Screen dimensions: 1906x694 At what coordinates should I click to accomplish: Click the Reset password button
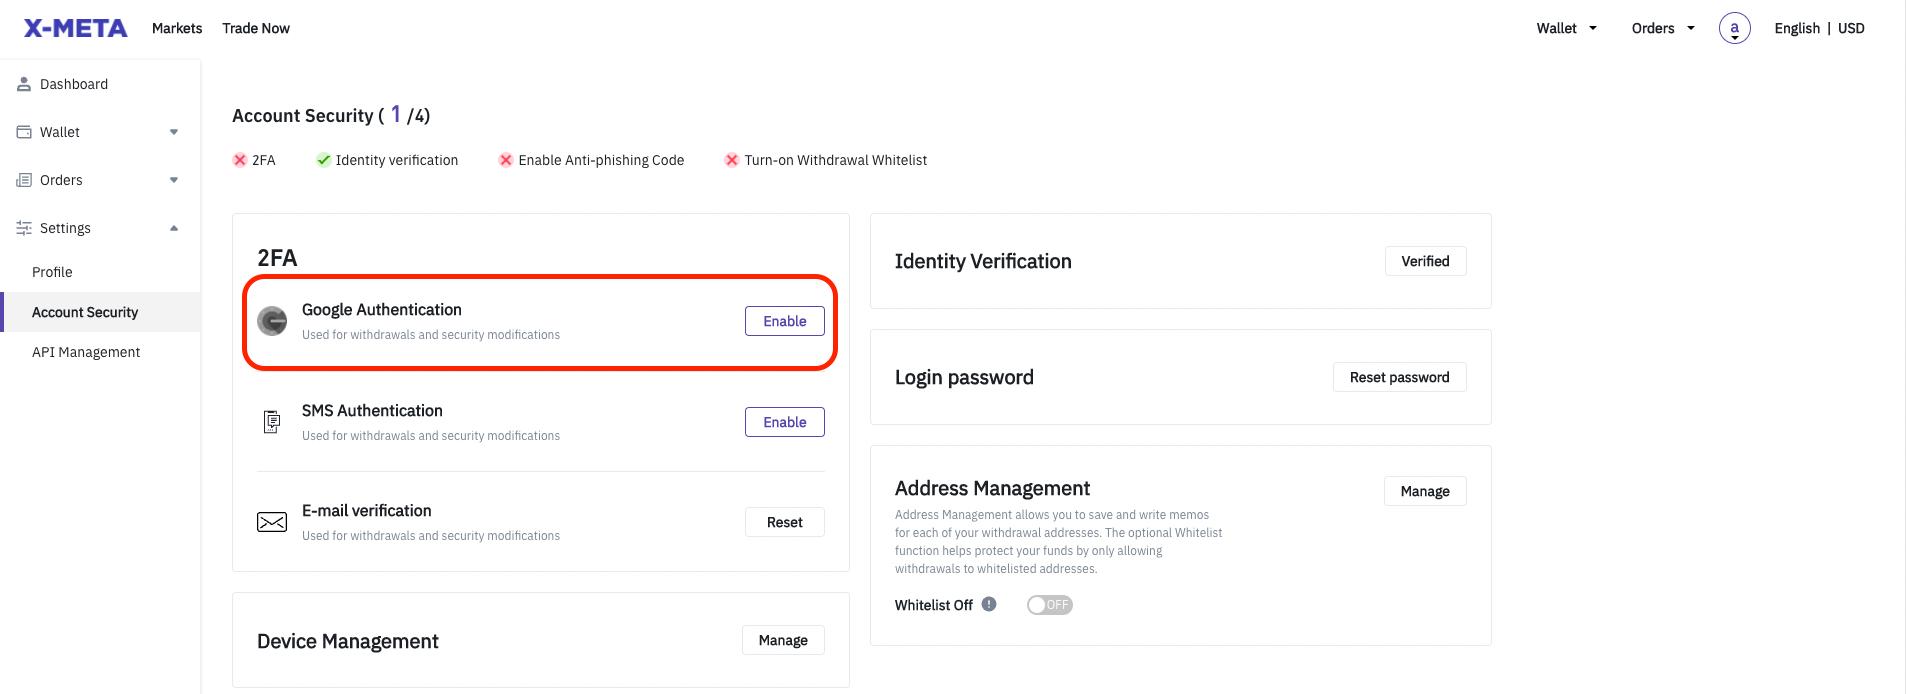point(1398,377)
